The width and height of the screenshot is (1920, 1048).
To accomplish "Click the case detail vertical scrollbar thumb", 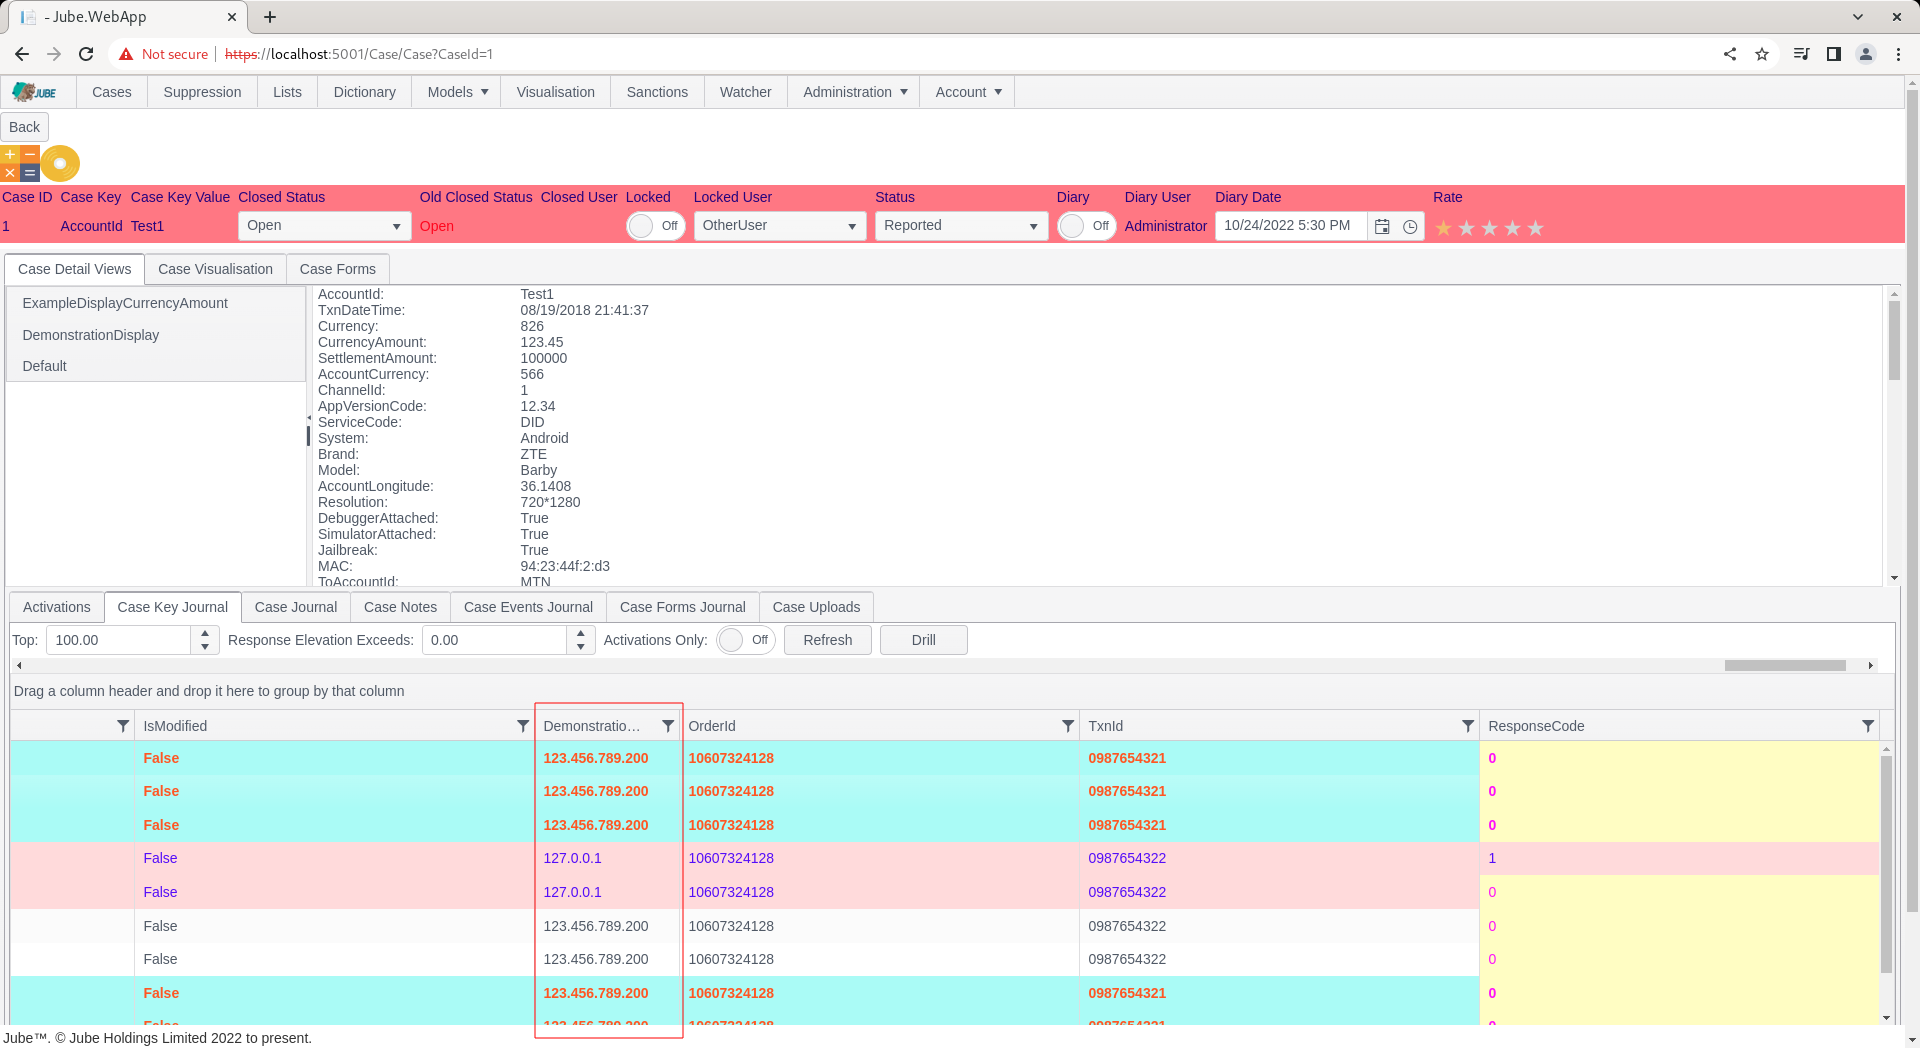I will point(1894,340).
